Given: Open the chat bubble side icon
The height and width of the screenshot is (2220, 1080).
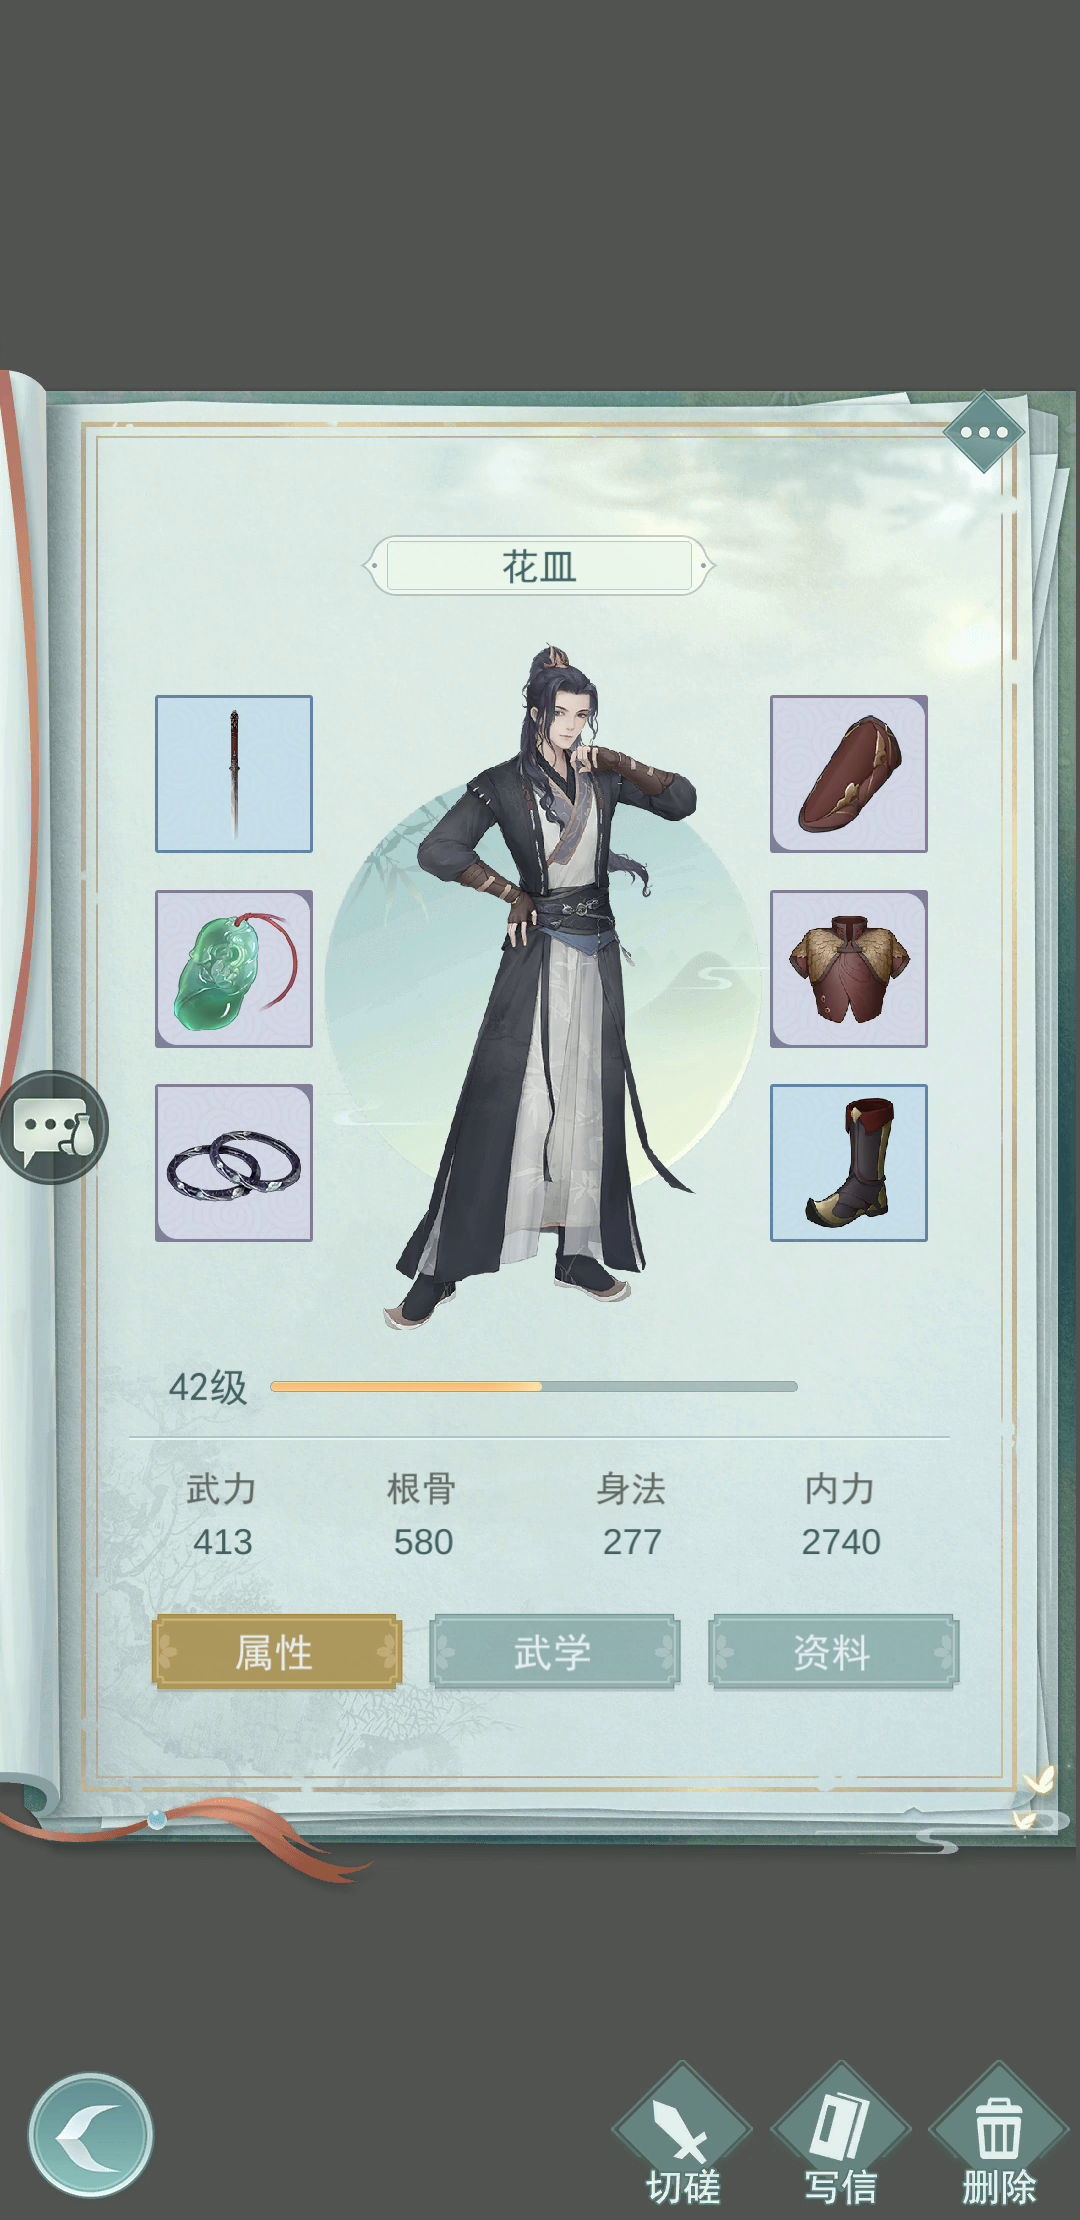Looking at the screenshot, I should click(x=53, y=1128).
